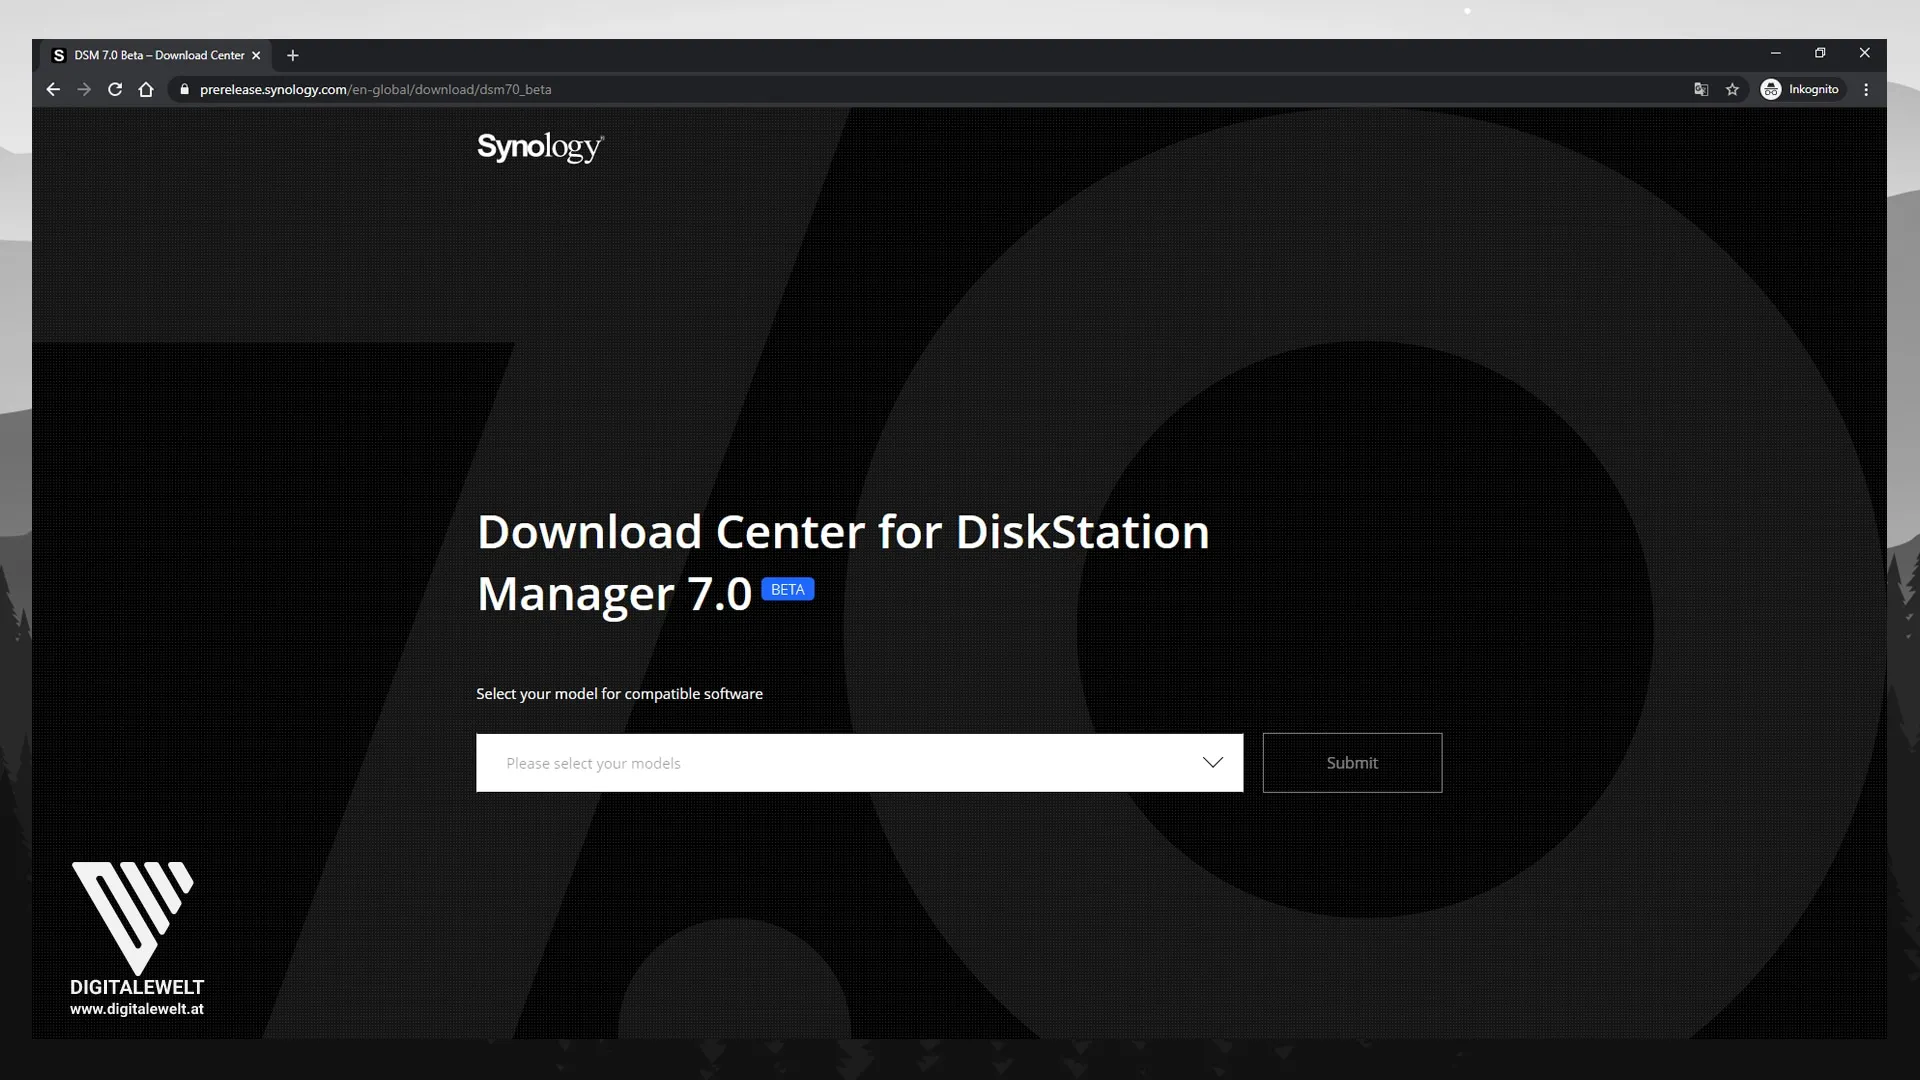
Task: Click the blue BETA badge
Action: click(788, 590)
